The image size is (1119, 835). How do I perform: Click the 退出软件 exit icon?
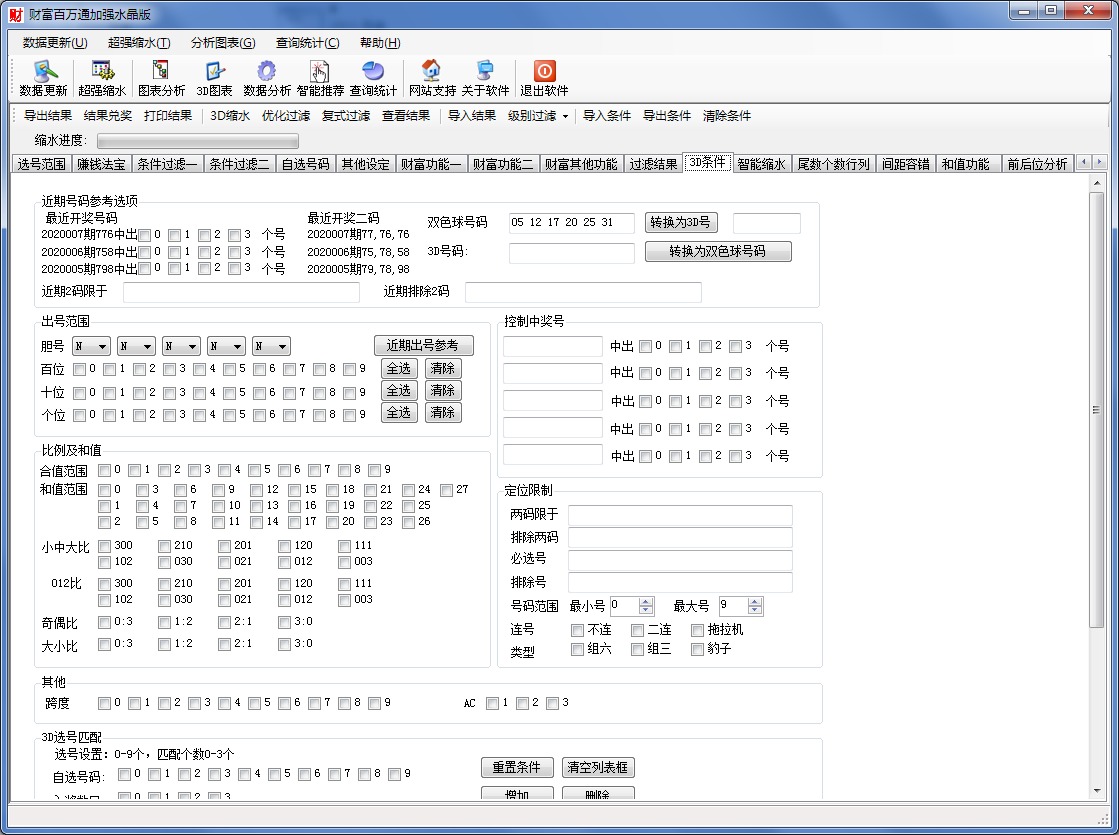544,72
